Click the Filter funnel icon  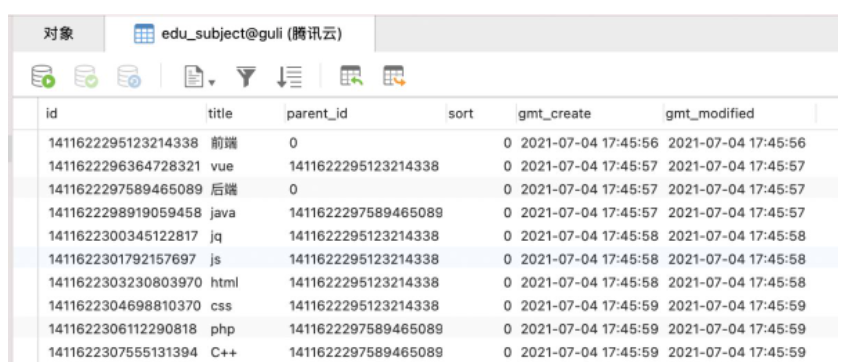tap(246, 77)
